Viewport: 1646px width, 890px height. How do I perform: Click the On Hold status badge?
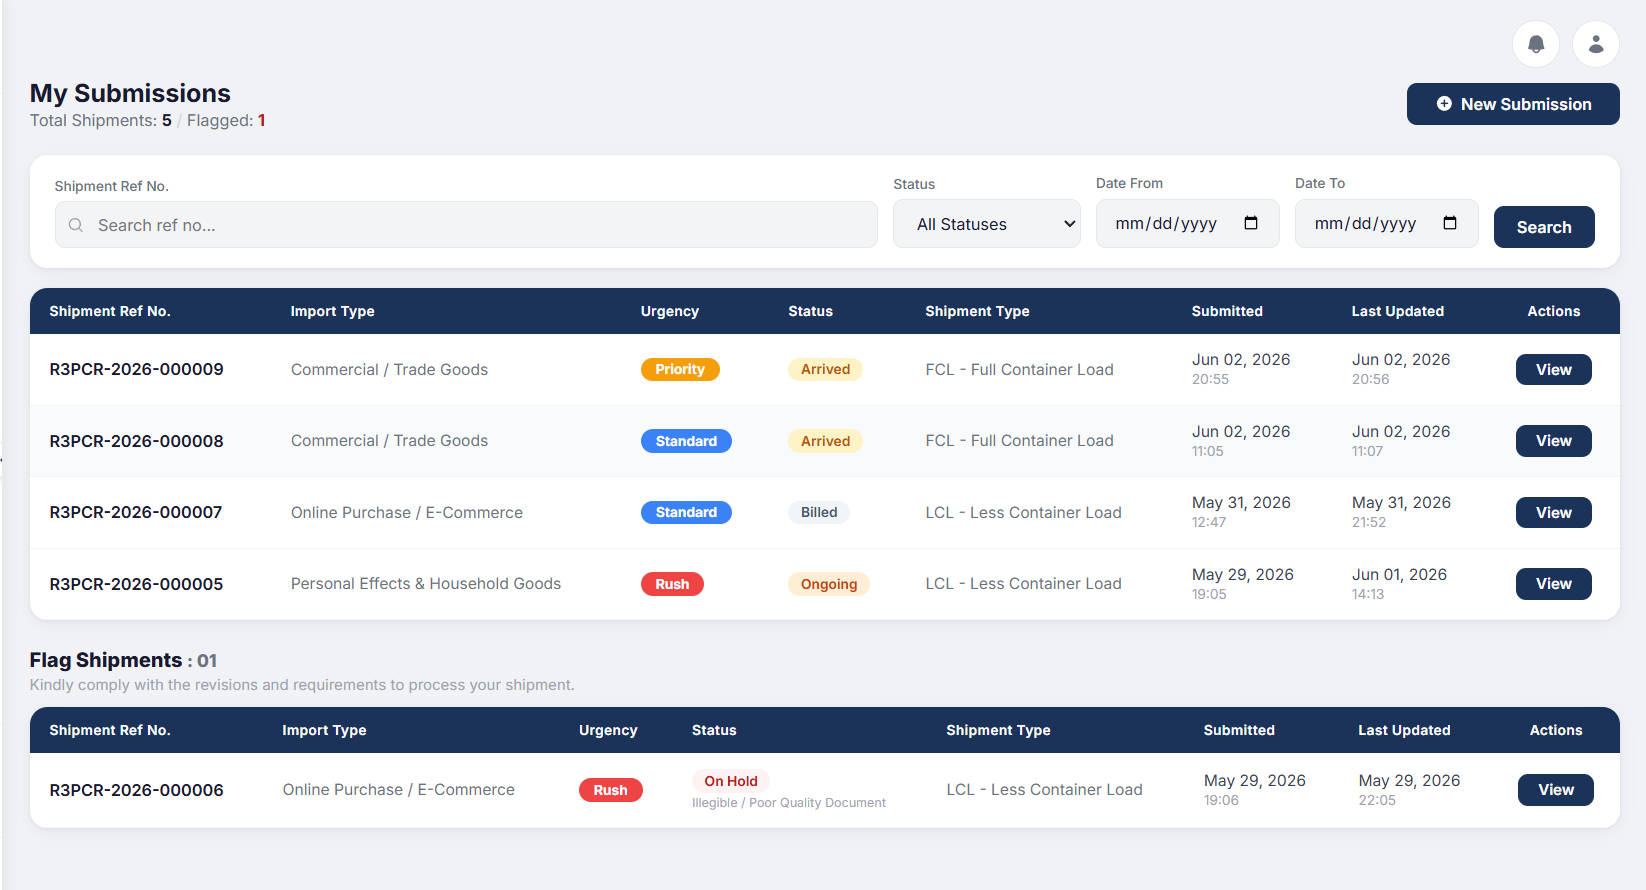point(731,781)
